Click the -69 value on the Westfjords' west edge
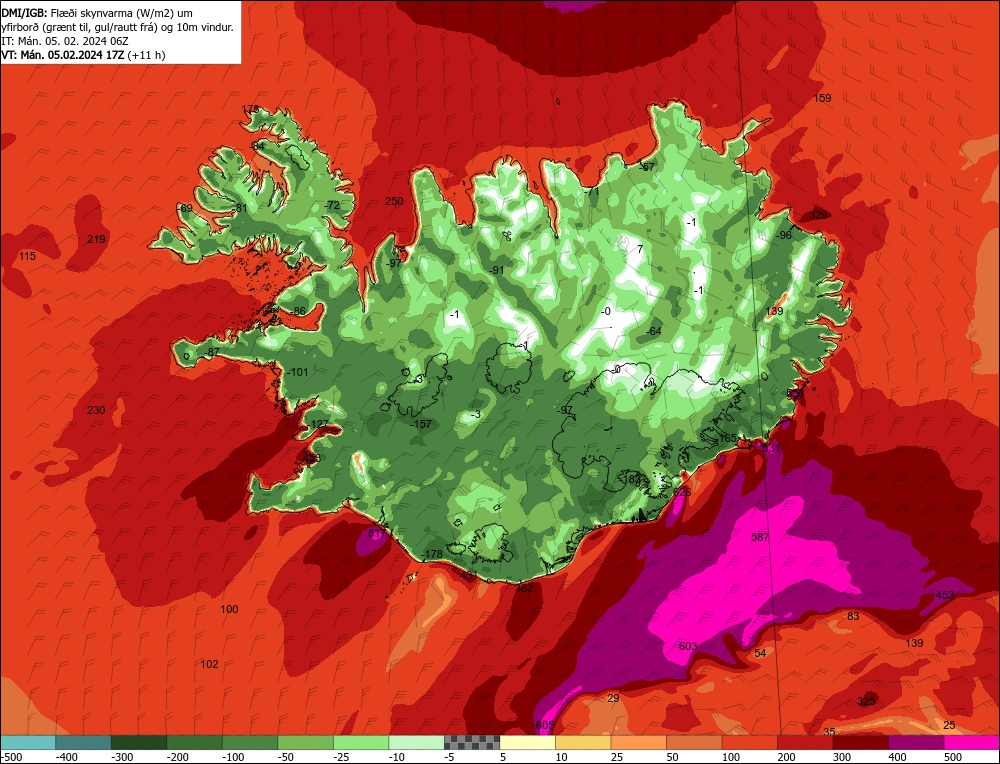 184,208
